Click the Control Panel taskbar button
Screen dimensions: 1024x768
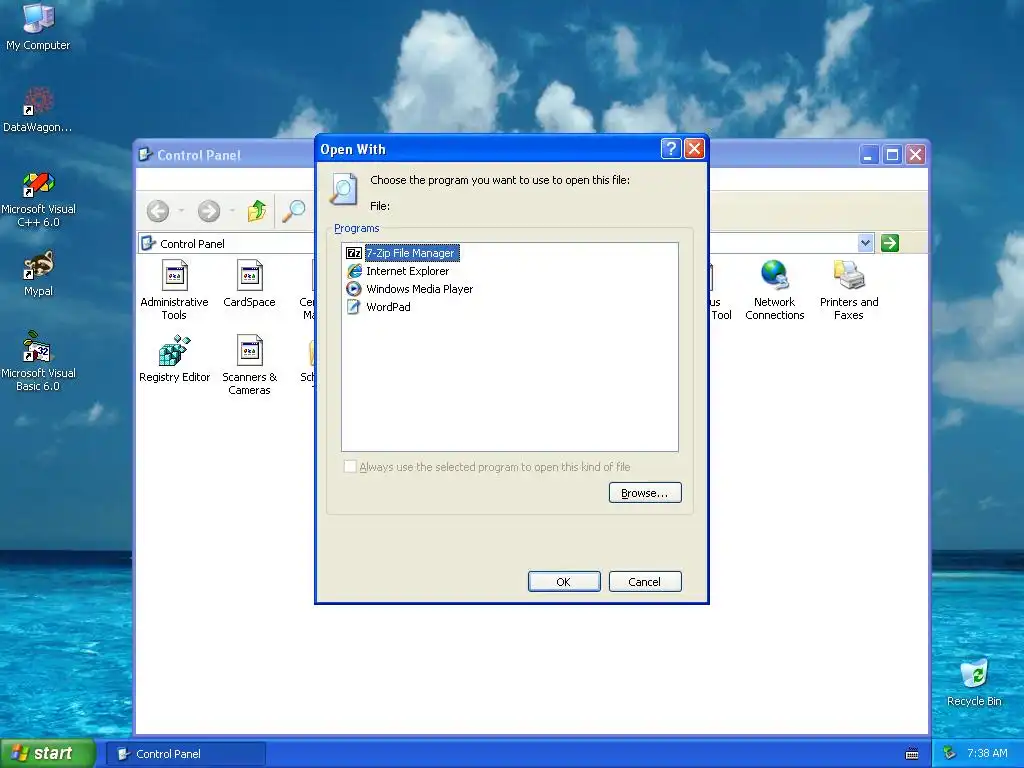[x=185, y=754]
